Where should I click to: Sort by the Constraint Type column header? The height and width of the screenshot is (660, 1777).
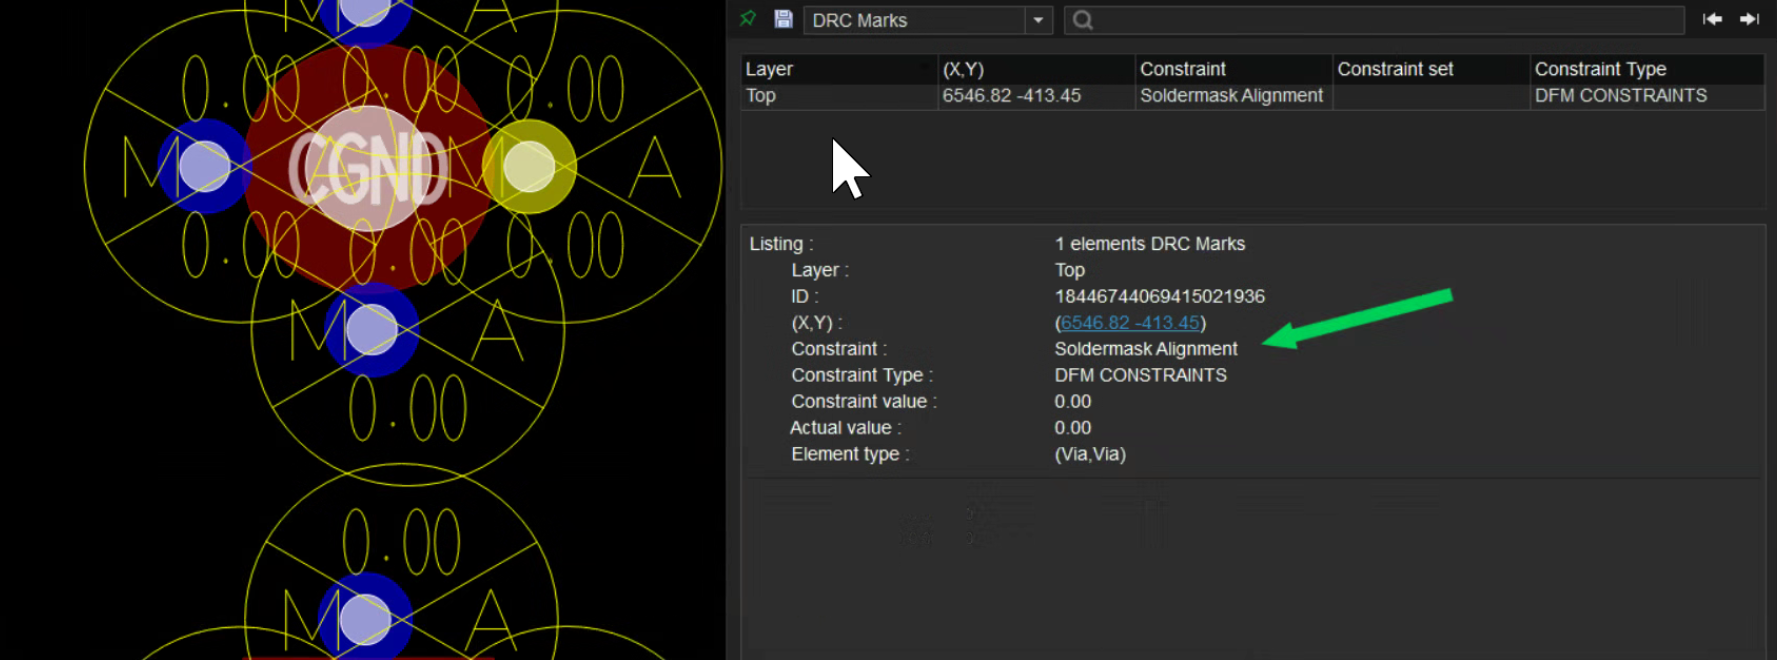1600,69
